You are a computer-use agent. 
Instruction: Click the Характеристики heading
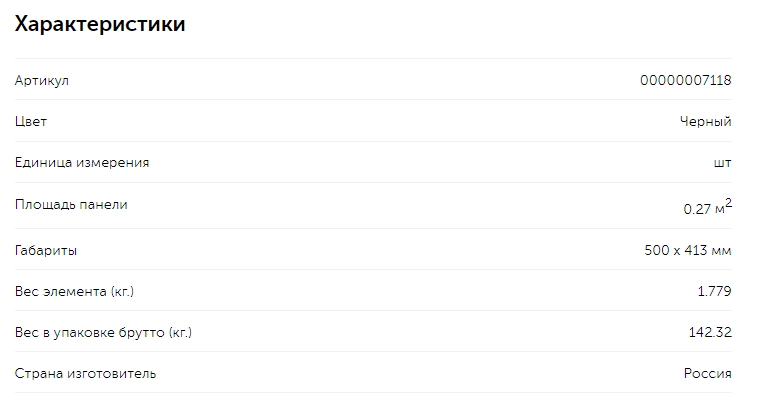(100, 24)
